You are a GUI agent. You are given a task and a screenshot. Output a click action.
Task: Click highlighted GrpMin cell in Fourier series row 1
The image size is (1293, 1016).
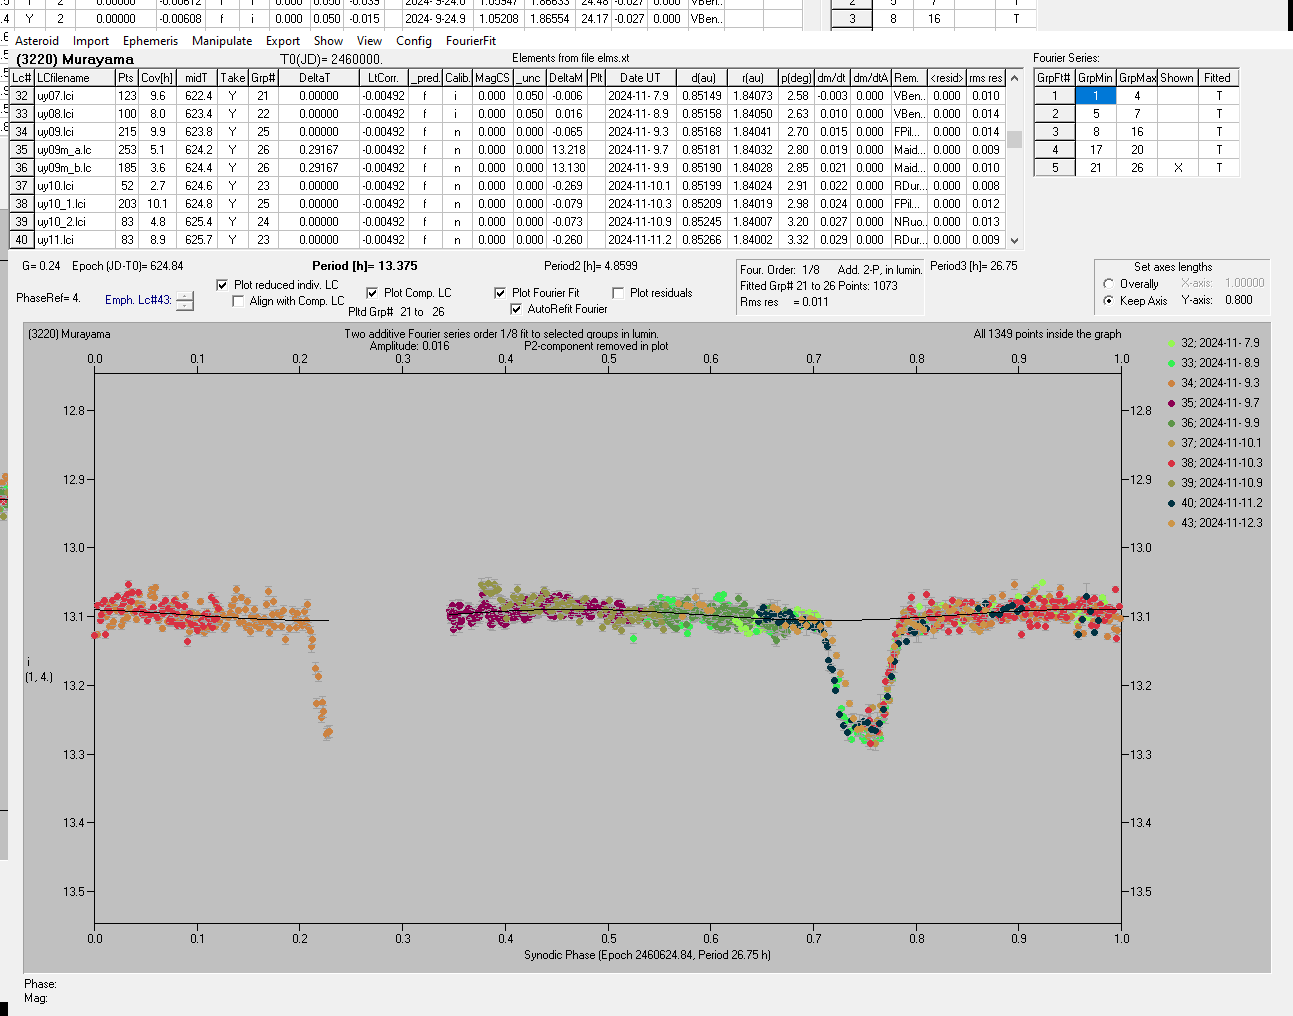(x=1095, y=96)
